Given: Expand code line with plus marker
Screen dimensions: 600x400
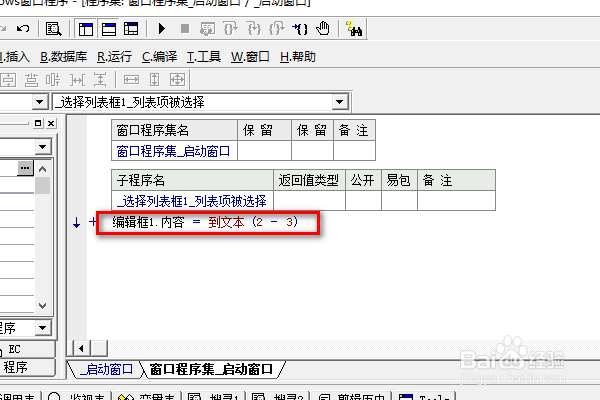Looking at the screenshot, I should (x=92, y=222).
